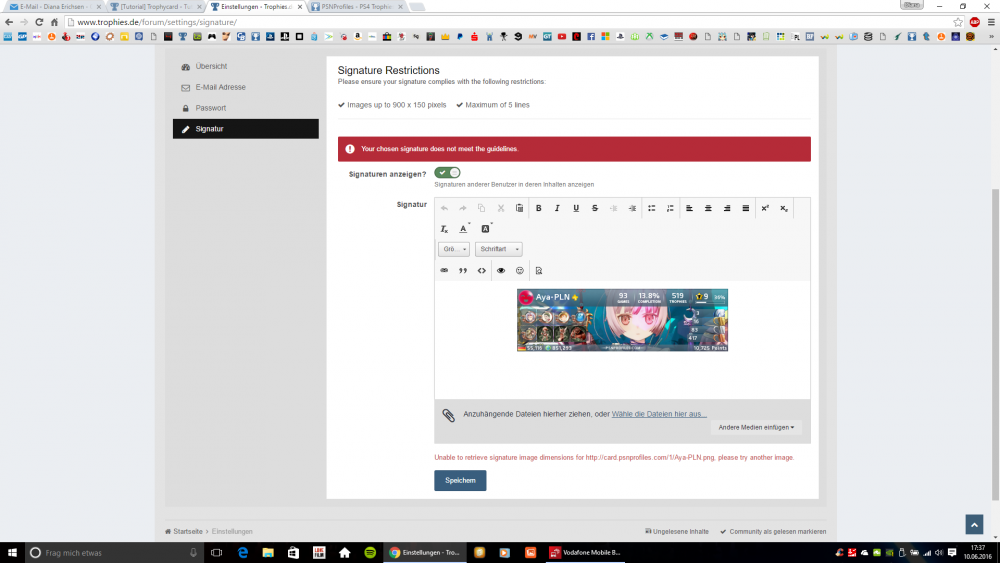Open the Passwort settings tab
Screen dimensions: 1000x563
(210, 108)
